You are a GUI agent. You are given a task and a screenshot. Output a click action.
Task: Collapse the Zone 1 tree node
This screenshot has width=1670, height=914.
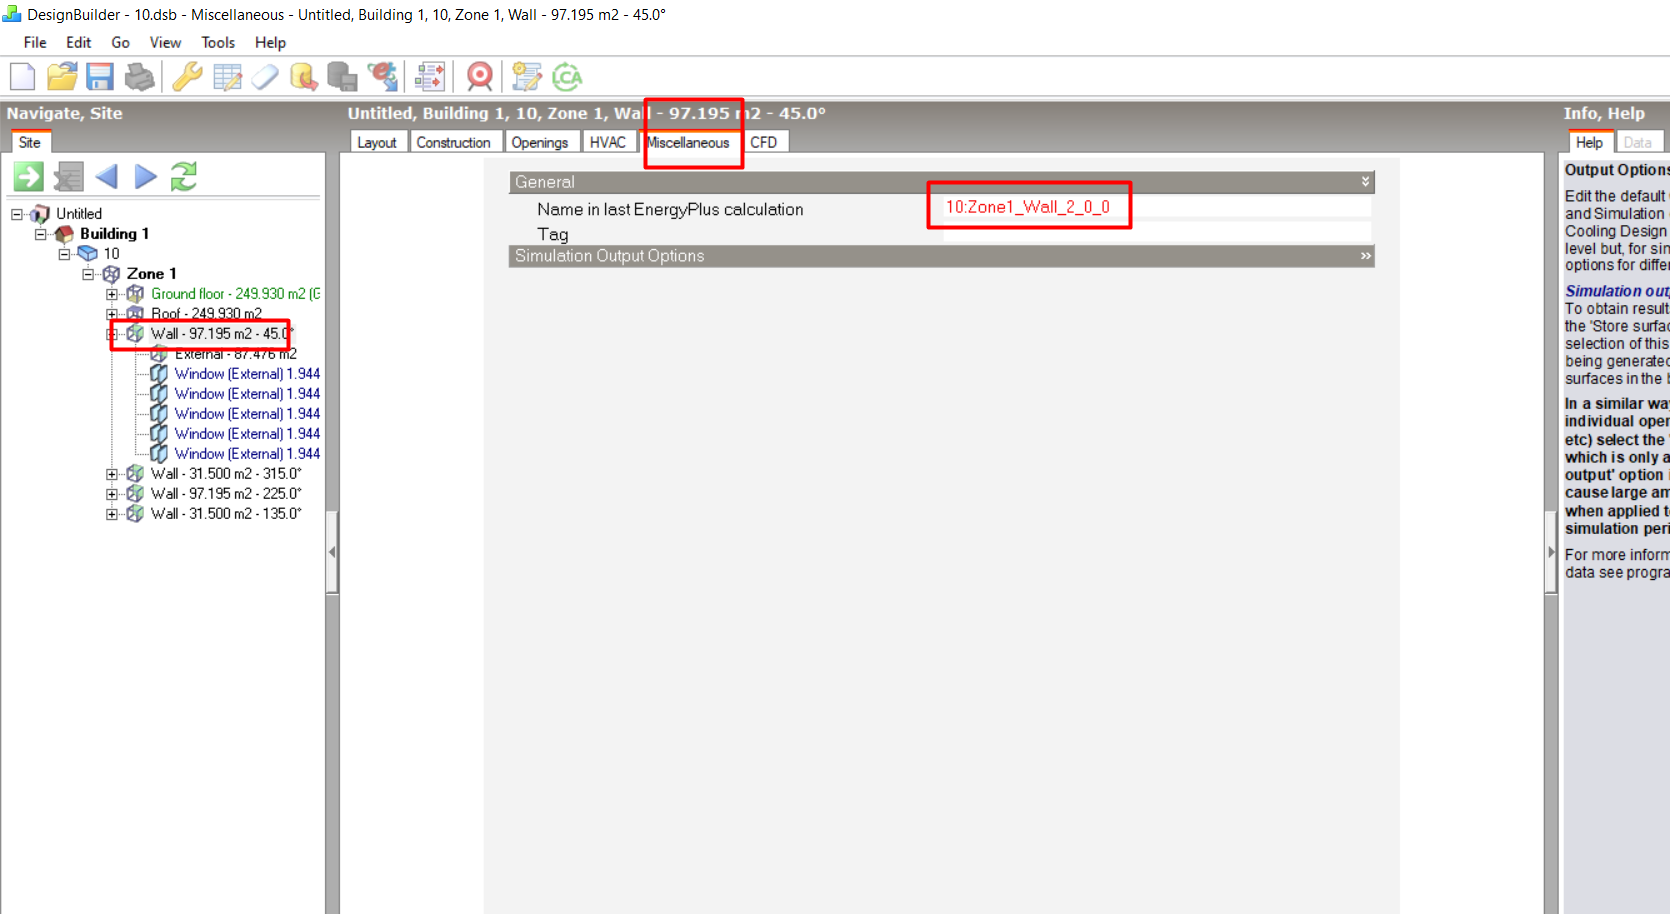point(88,274)
